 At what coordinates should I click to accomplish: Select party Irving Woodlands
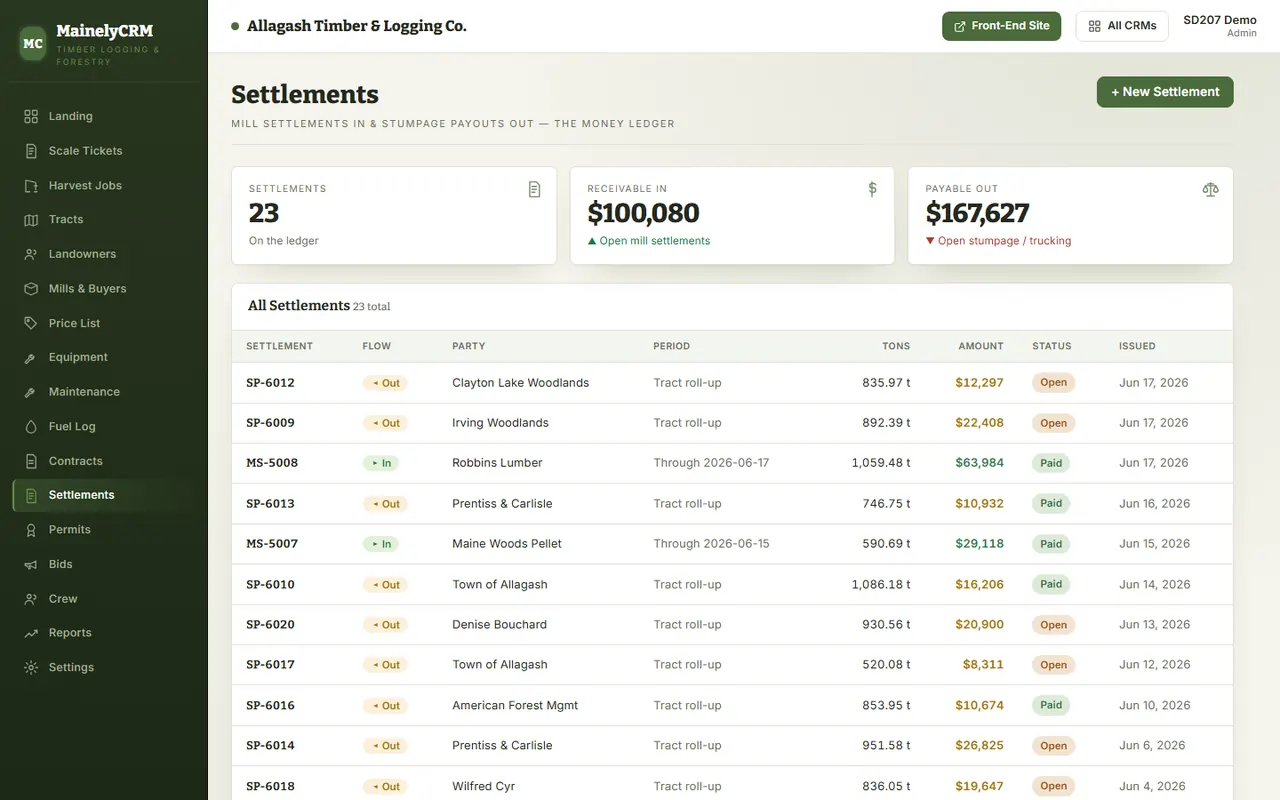[500, 423]
